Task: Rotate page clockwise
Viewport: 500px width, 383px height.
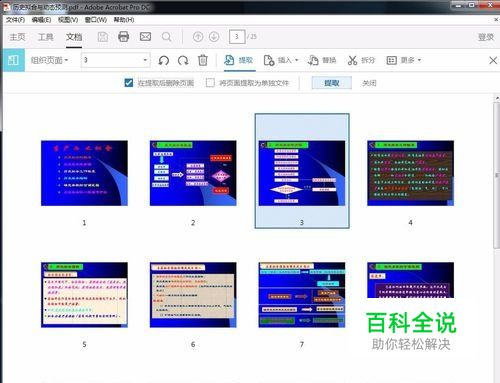Action: (183, 60)
